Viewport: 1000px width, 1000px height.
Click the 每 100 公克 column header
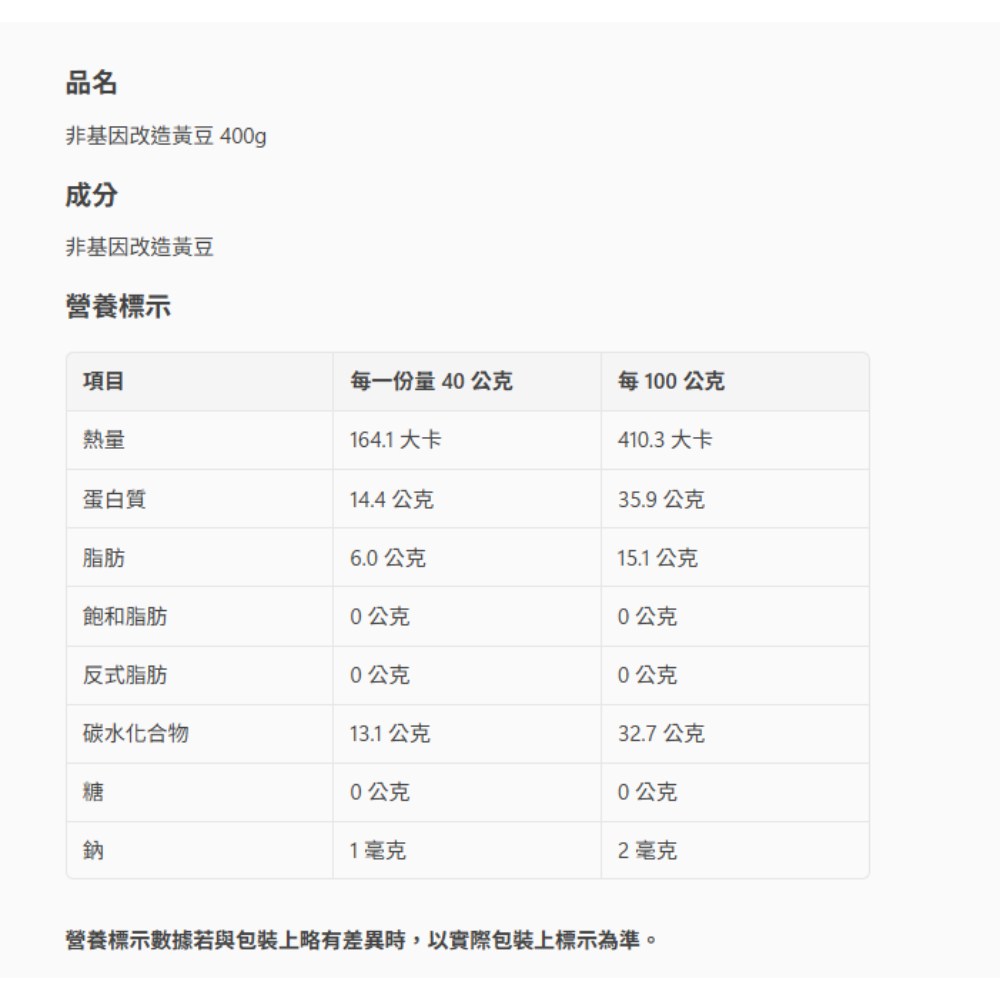671,381
